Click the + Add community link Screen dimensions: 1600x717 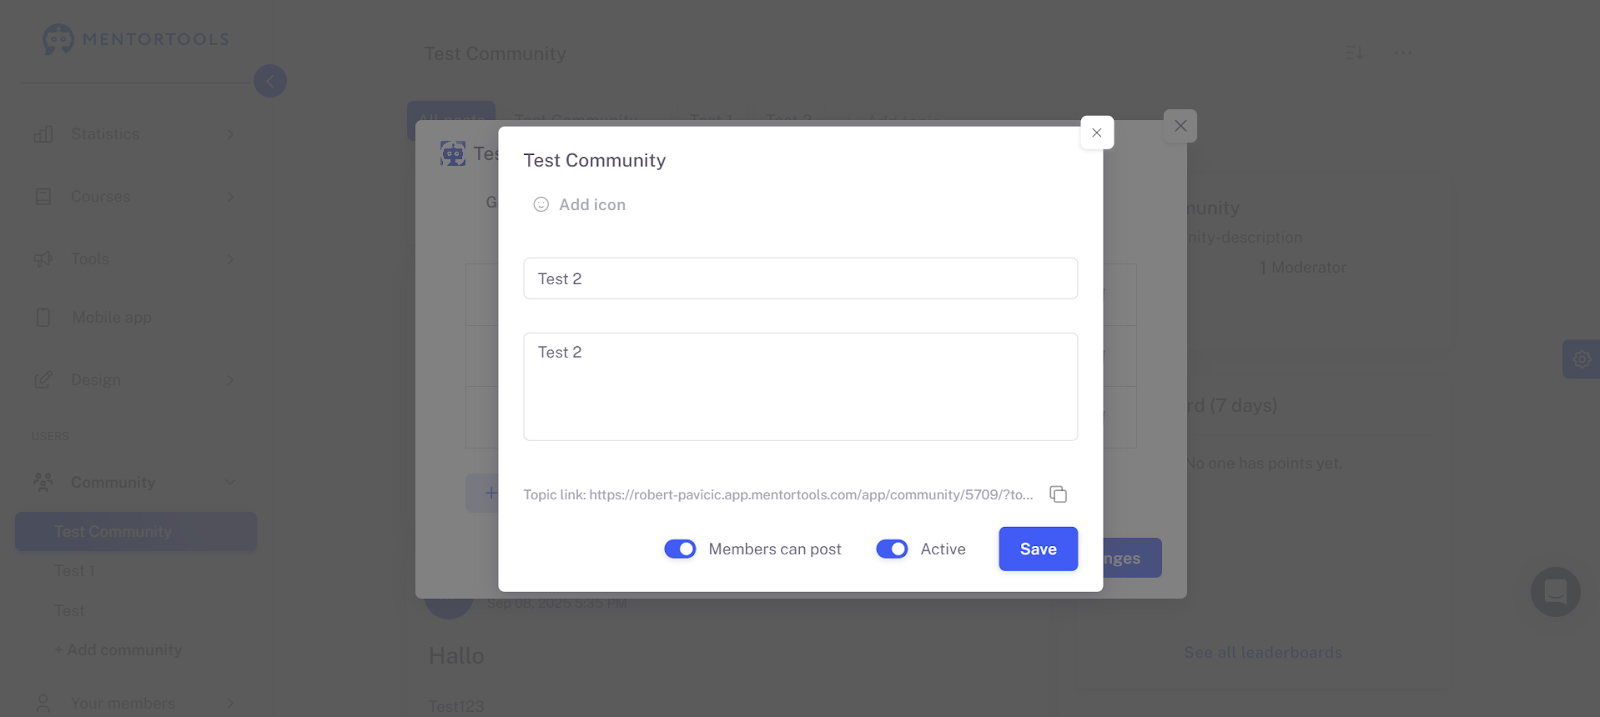pyautogui.click(x=118, y=650)
